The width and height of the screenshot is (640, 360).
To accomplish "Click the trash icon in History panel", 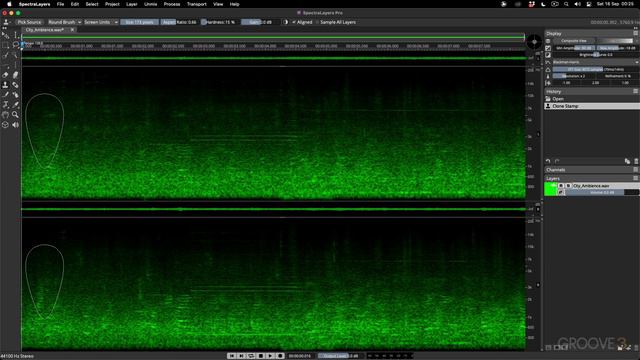I will click(x=636, y=161).
